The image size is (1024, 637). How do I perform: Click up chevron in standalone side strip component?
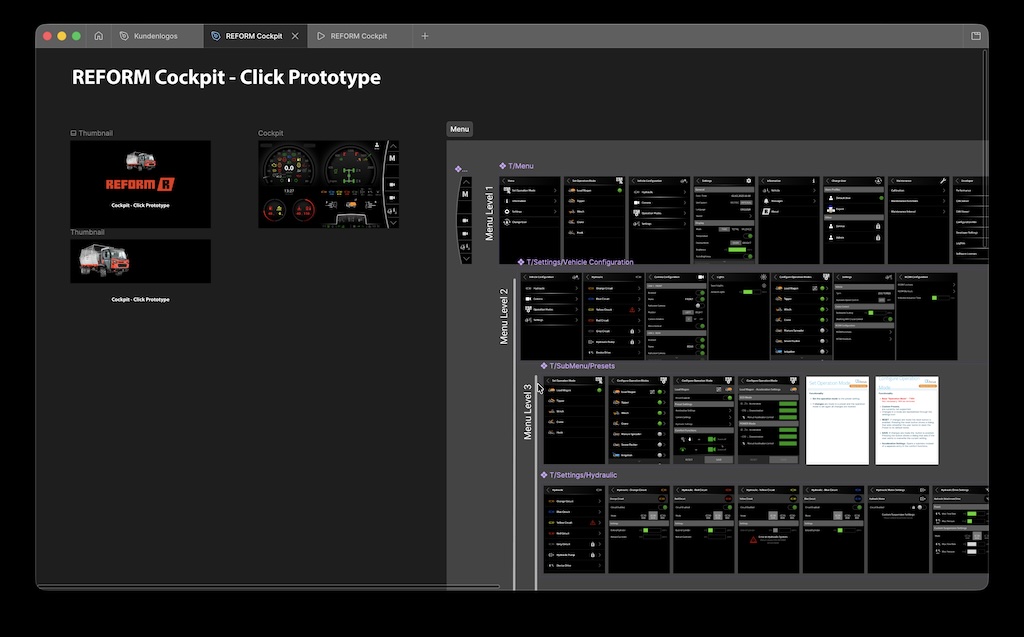[x=466, y=181]
